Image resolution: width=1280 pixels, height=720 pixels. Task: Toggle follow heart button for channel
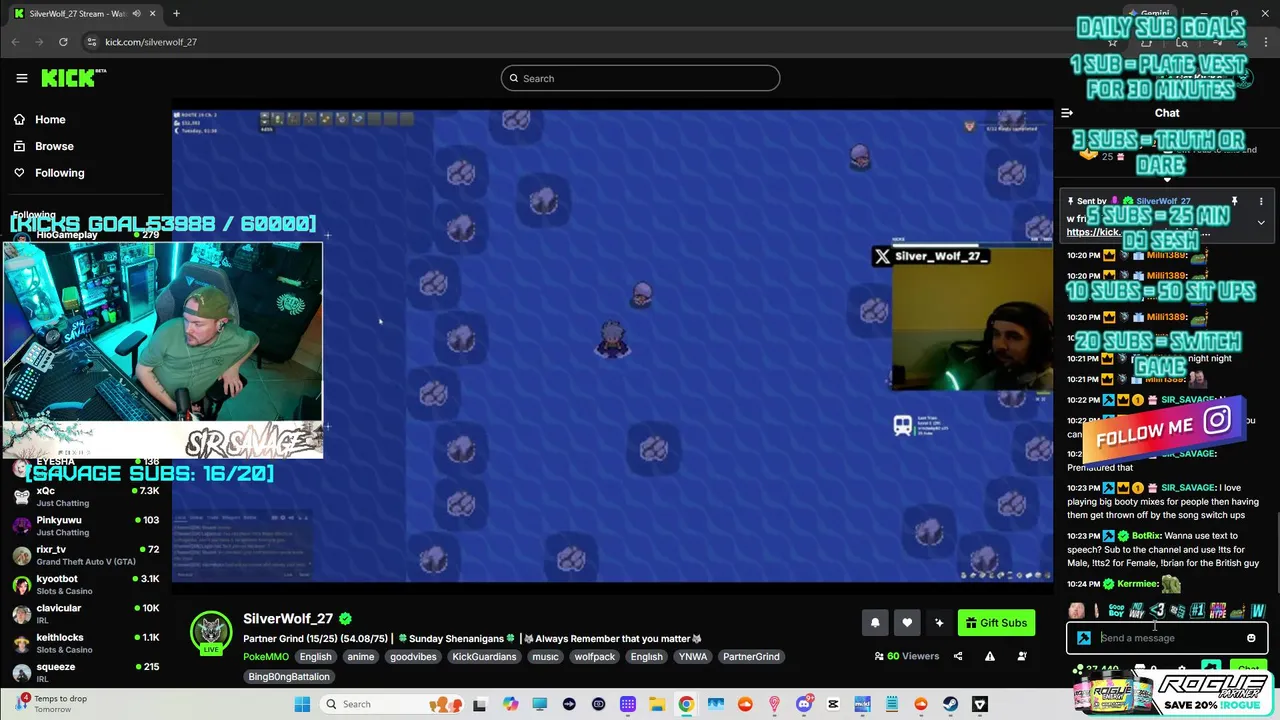point(907,623)
